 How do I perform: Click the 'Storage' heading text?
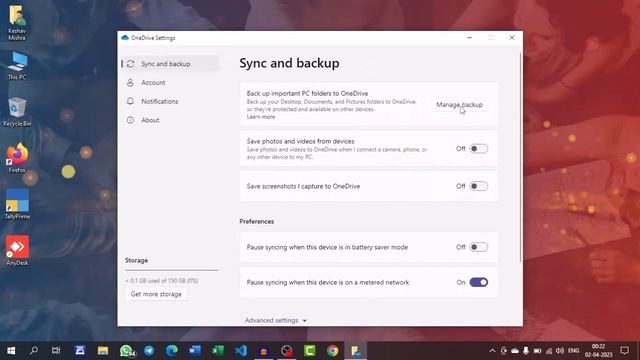(x=136, y=260)
